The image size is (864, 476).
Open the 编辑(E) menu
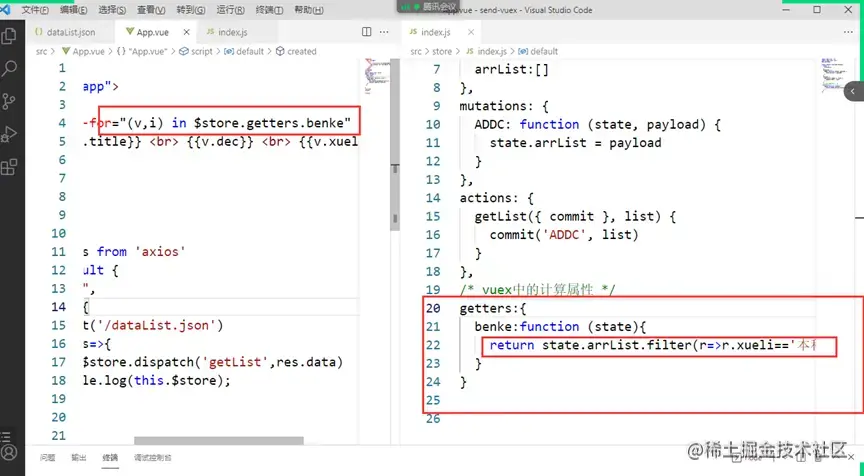tap(73, 10)
